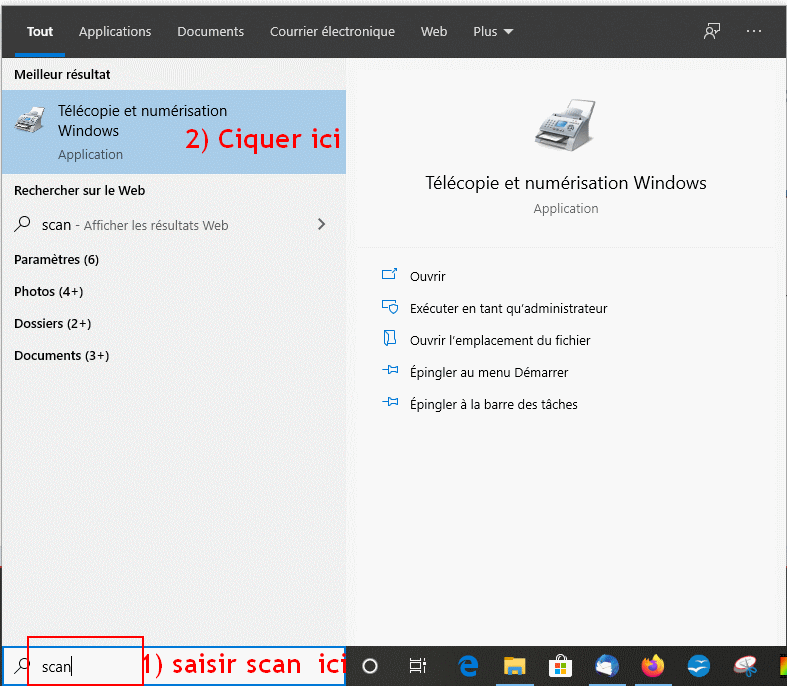This screenshot has height=686, width=787.
Task: Click the Ouvrir open-window icon
Action: pyautogui.click(x=389, y=274)
